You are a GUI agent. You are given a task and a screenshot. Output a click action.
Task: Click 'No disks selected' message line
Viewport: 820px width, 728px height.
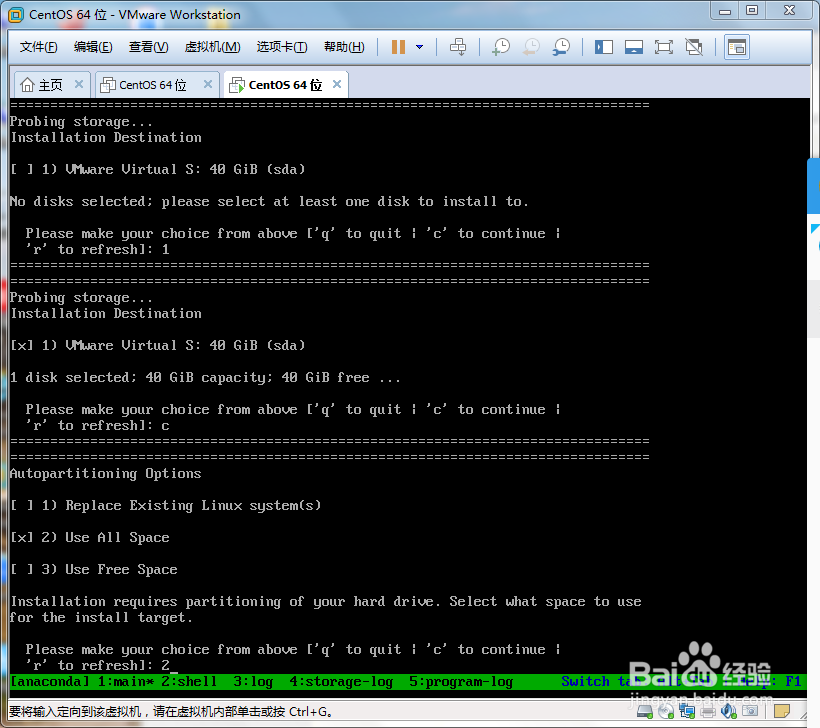coord(269,201)
